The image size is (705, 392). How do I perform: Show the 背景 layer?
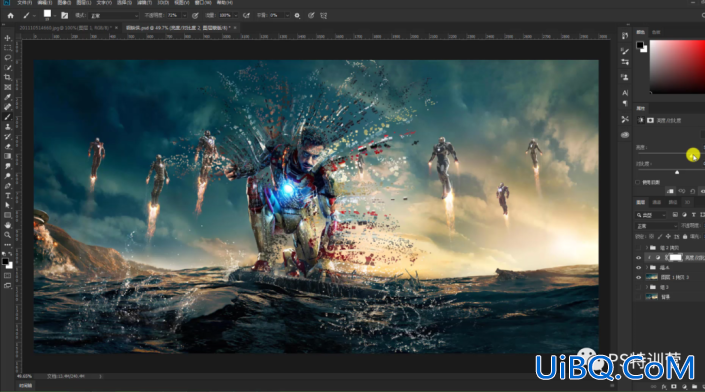click(638, 297)
